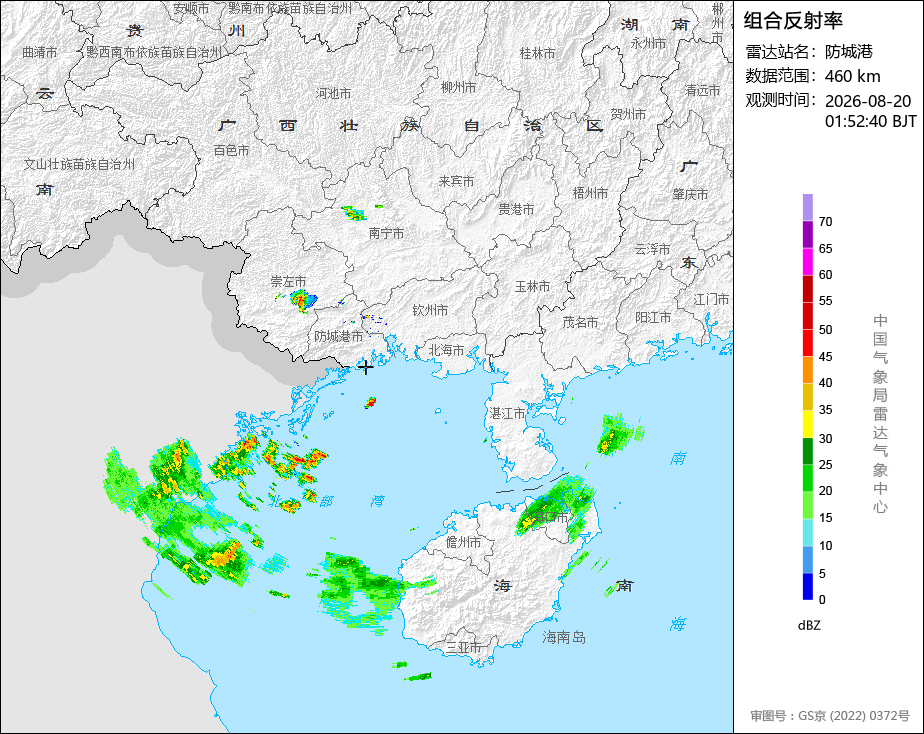Viewport: 924px width, 734px height.
Task: Click the 审图号 GS京 (2022) 0372号 text
Action: [830, 716]
